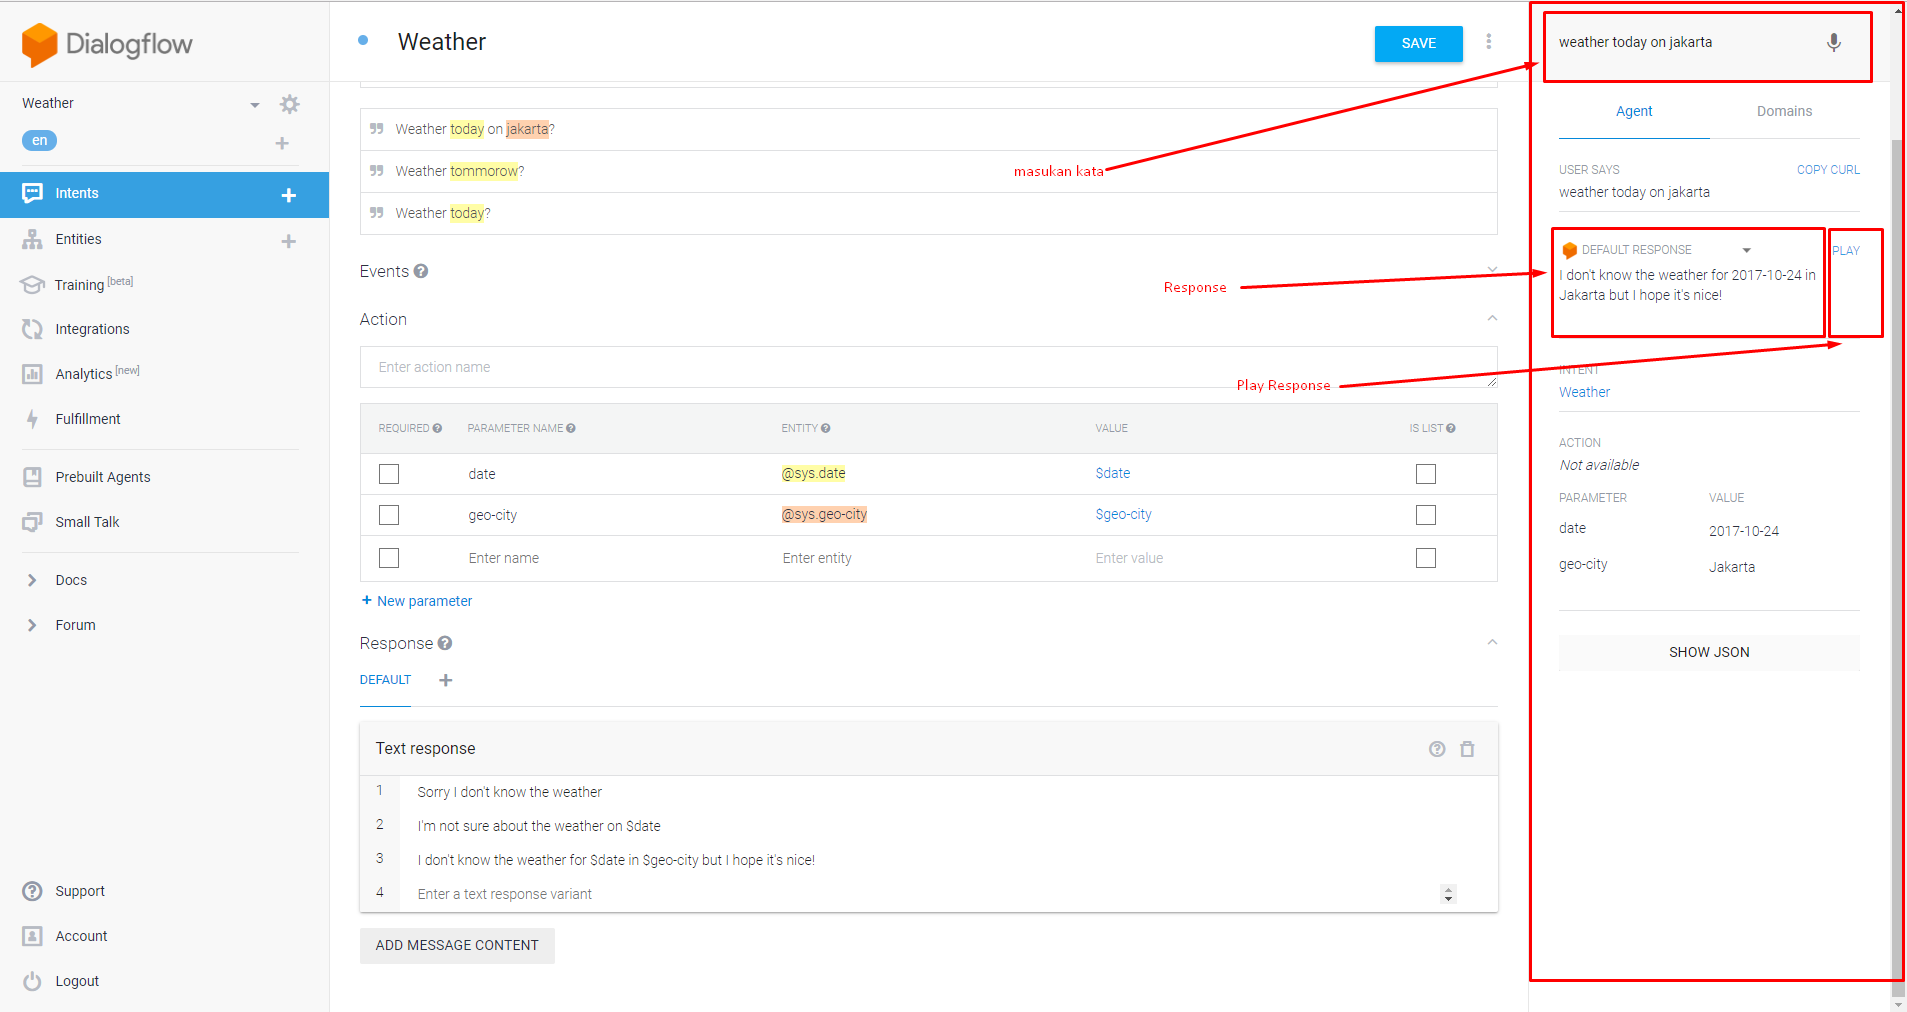Create new entity with plus icon
The image size is (1907, 1012).
click(x=289, y=241)
